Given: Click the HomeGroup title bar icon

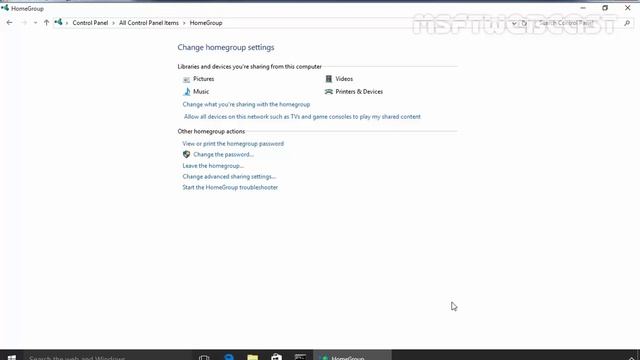Looking at the screenshot, I should pos(5,8).
